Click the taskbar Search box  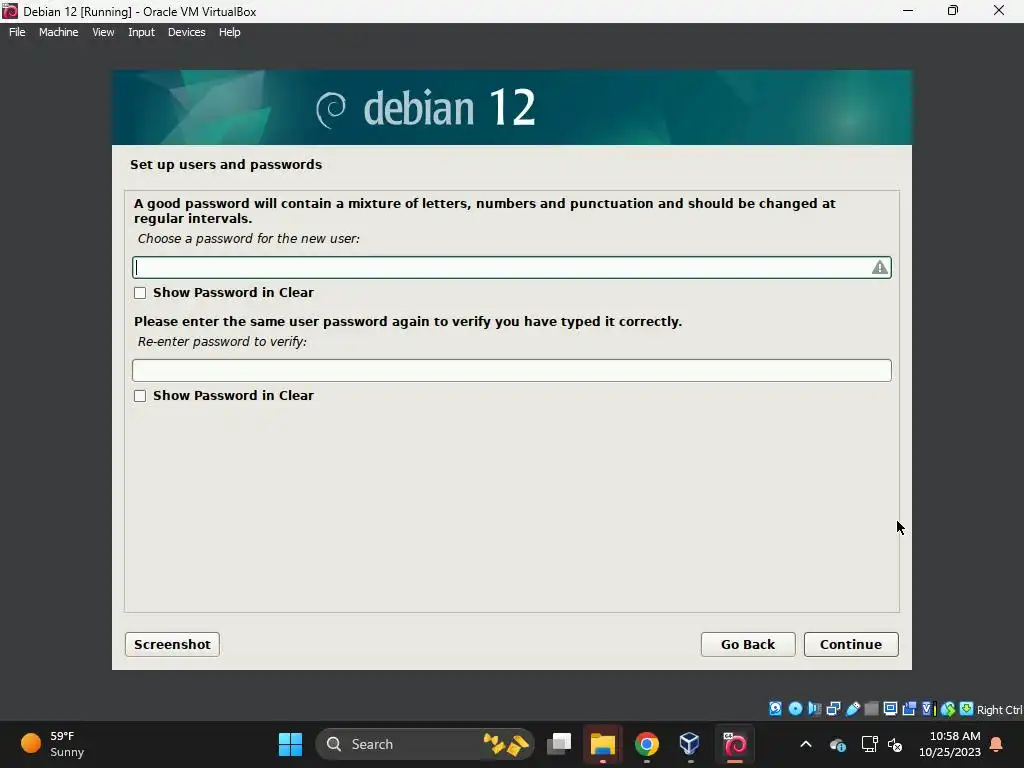pos(424,744)
